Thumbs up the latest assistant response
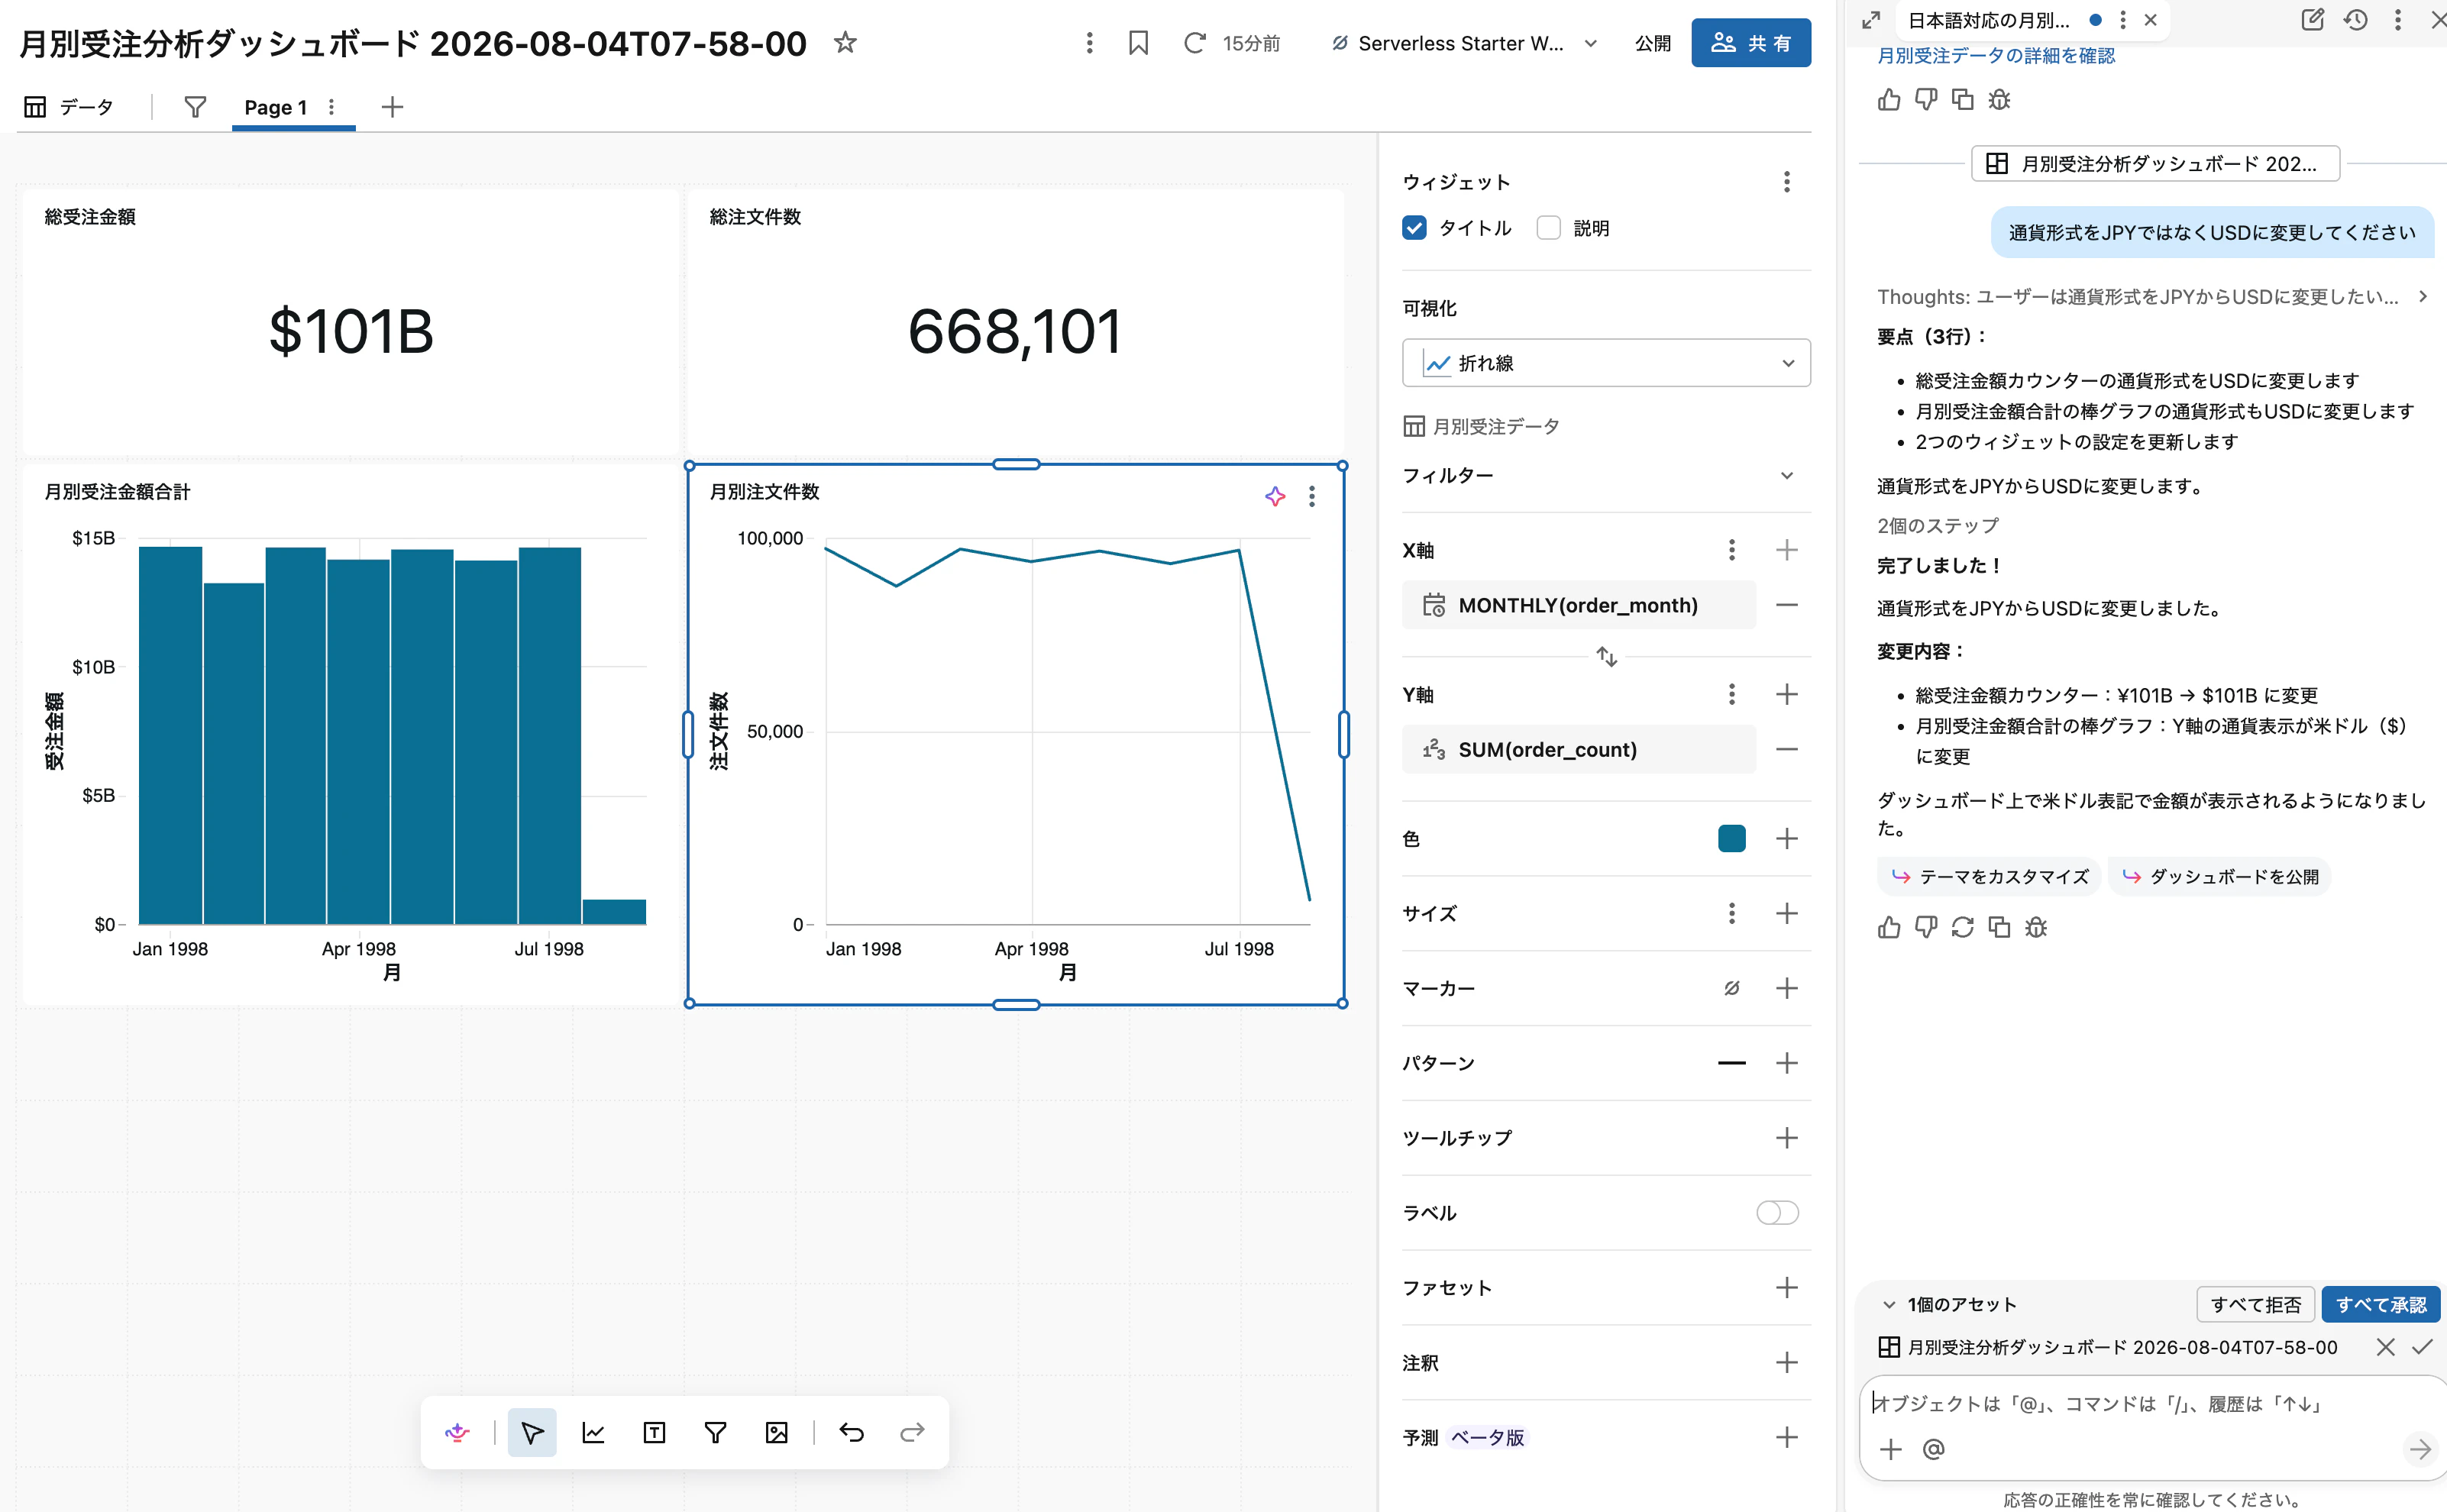The height and width of the screenshot is (1512, 2447). (1888, 928)
